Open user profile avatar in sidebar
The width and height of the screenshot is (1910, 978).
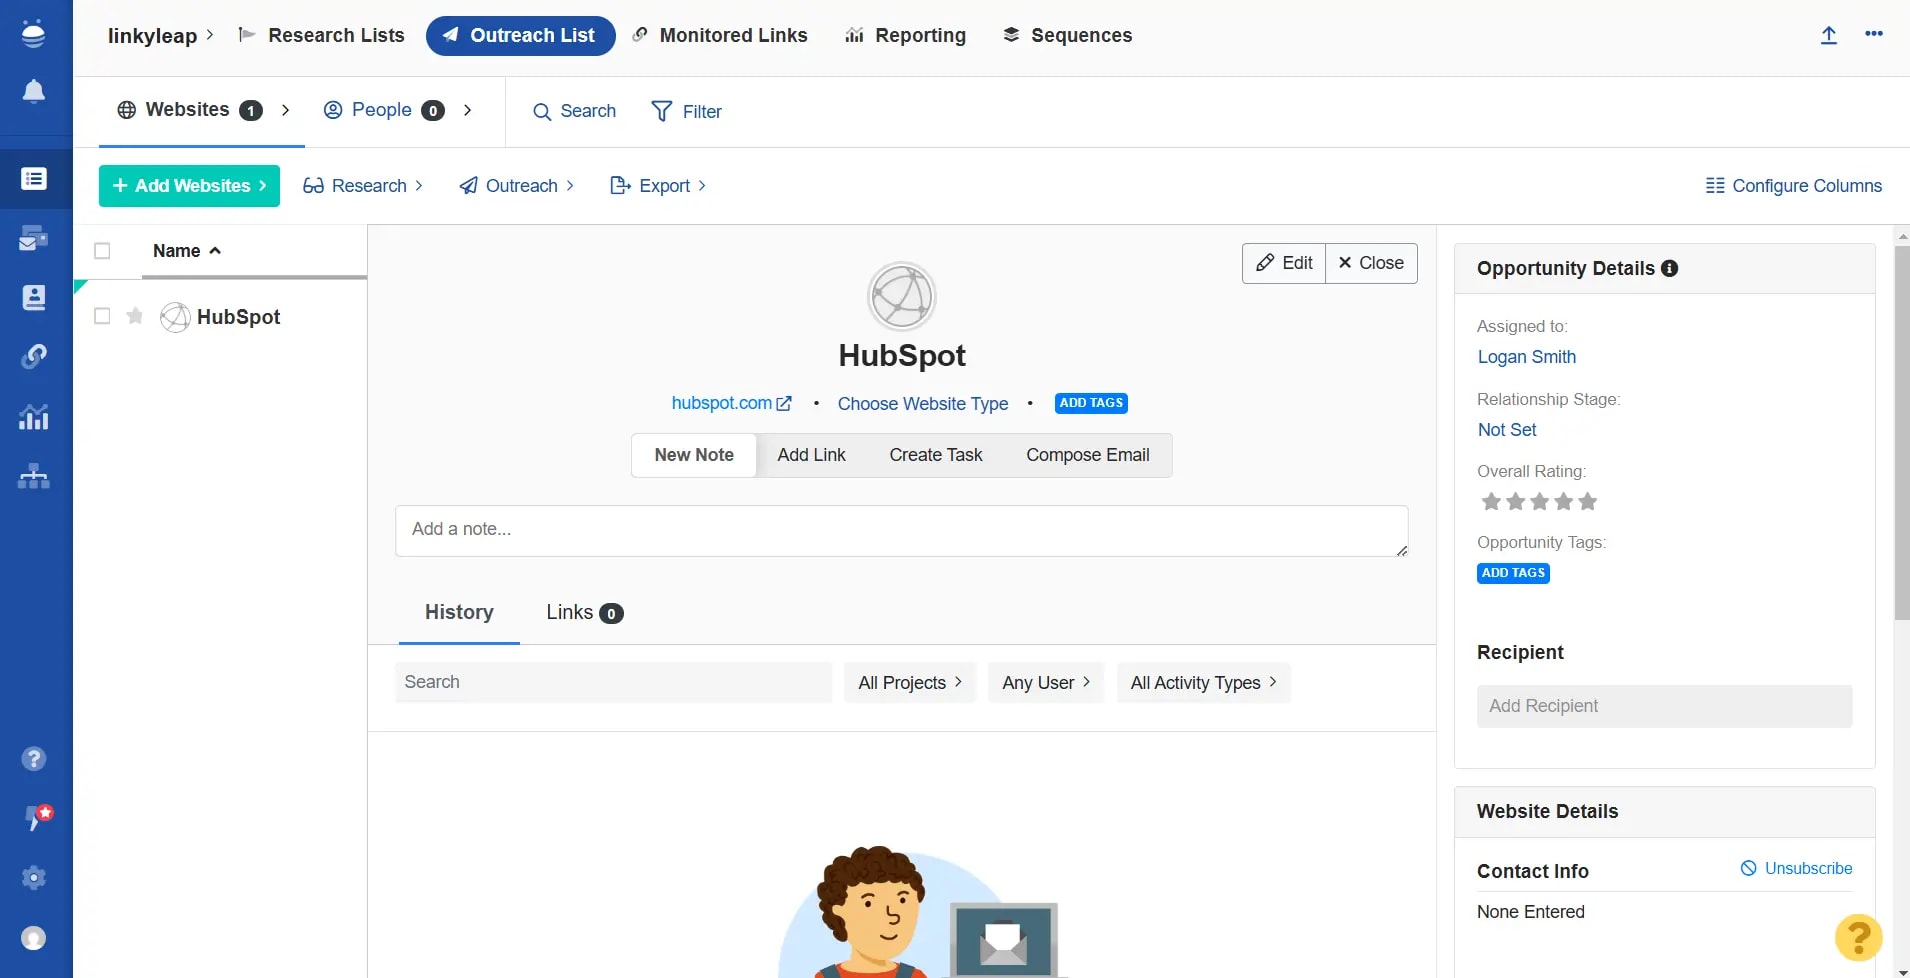(x=33, y=938)
